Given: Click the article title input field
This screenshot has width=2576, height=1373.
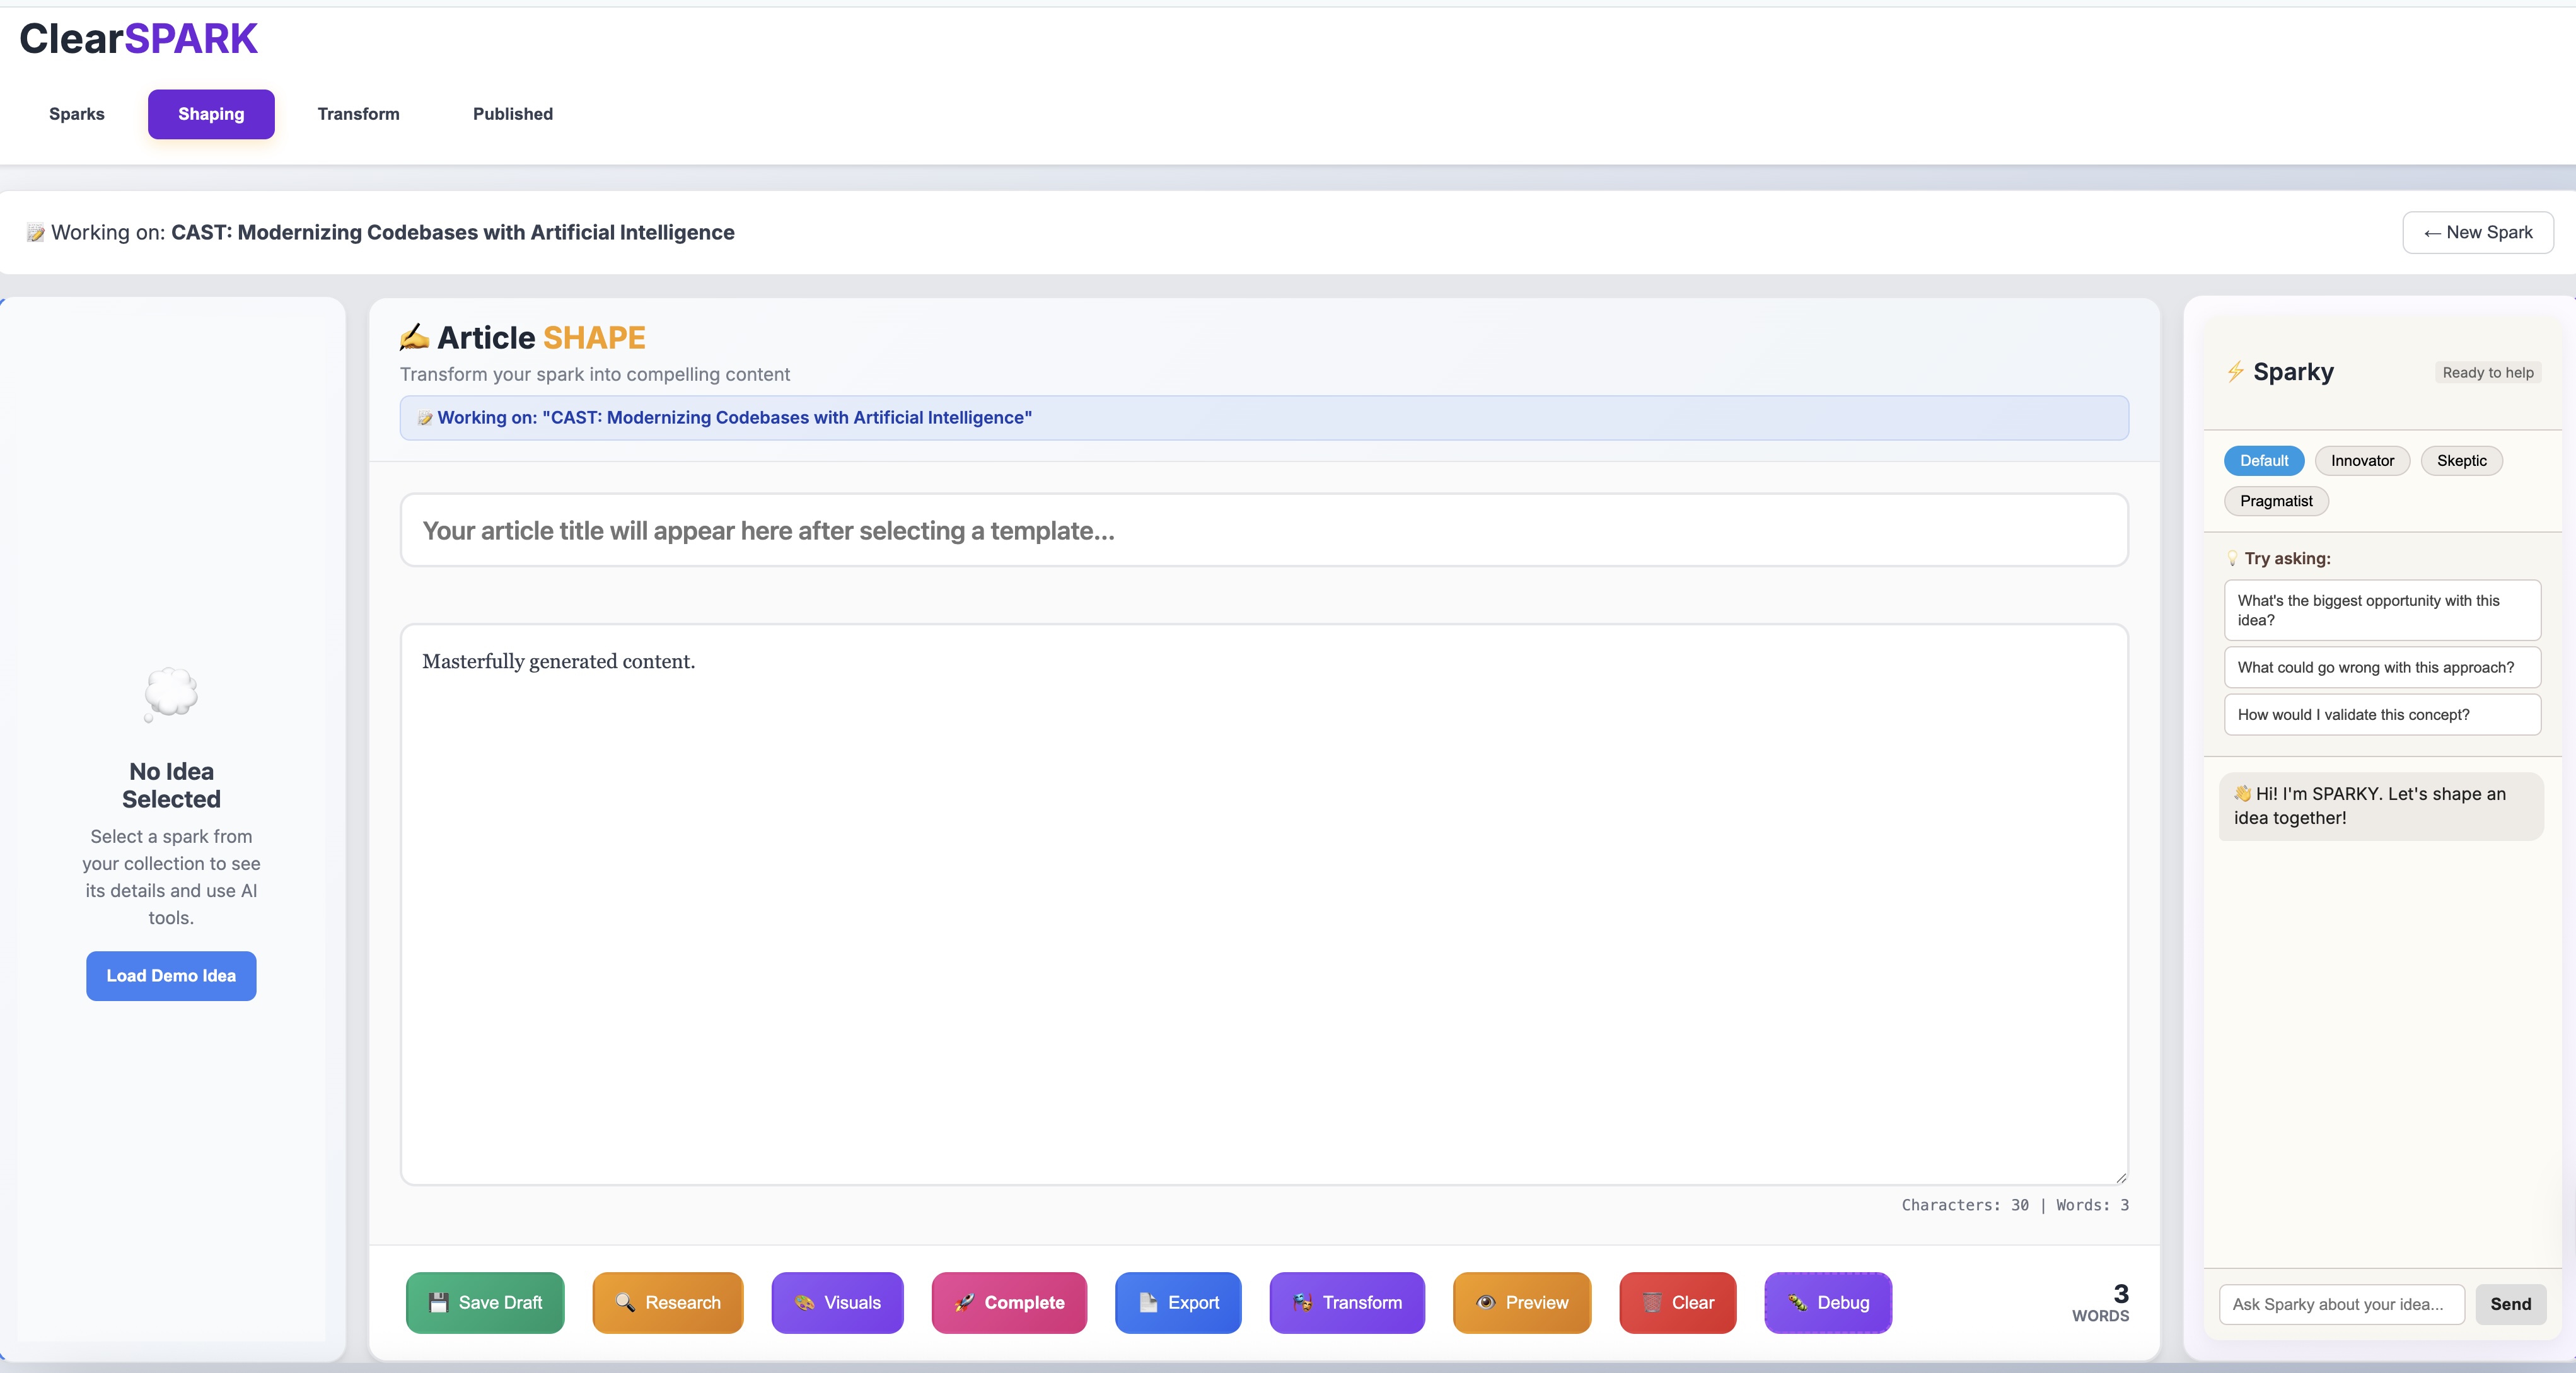Looking at the screenshot, I should [1264, 530].
